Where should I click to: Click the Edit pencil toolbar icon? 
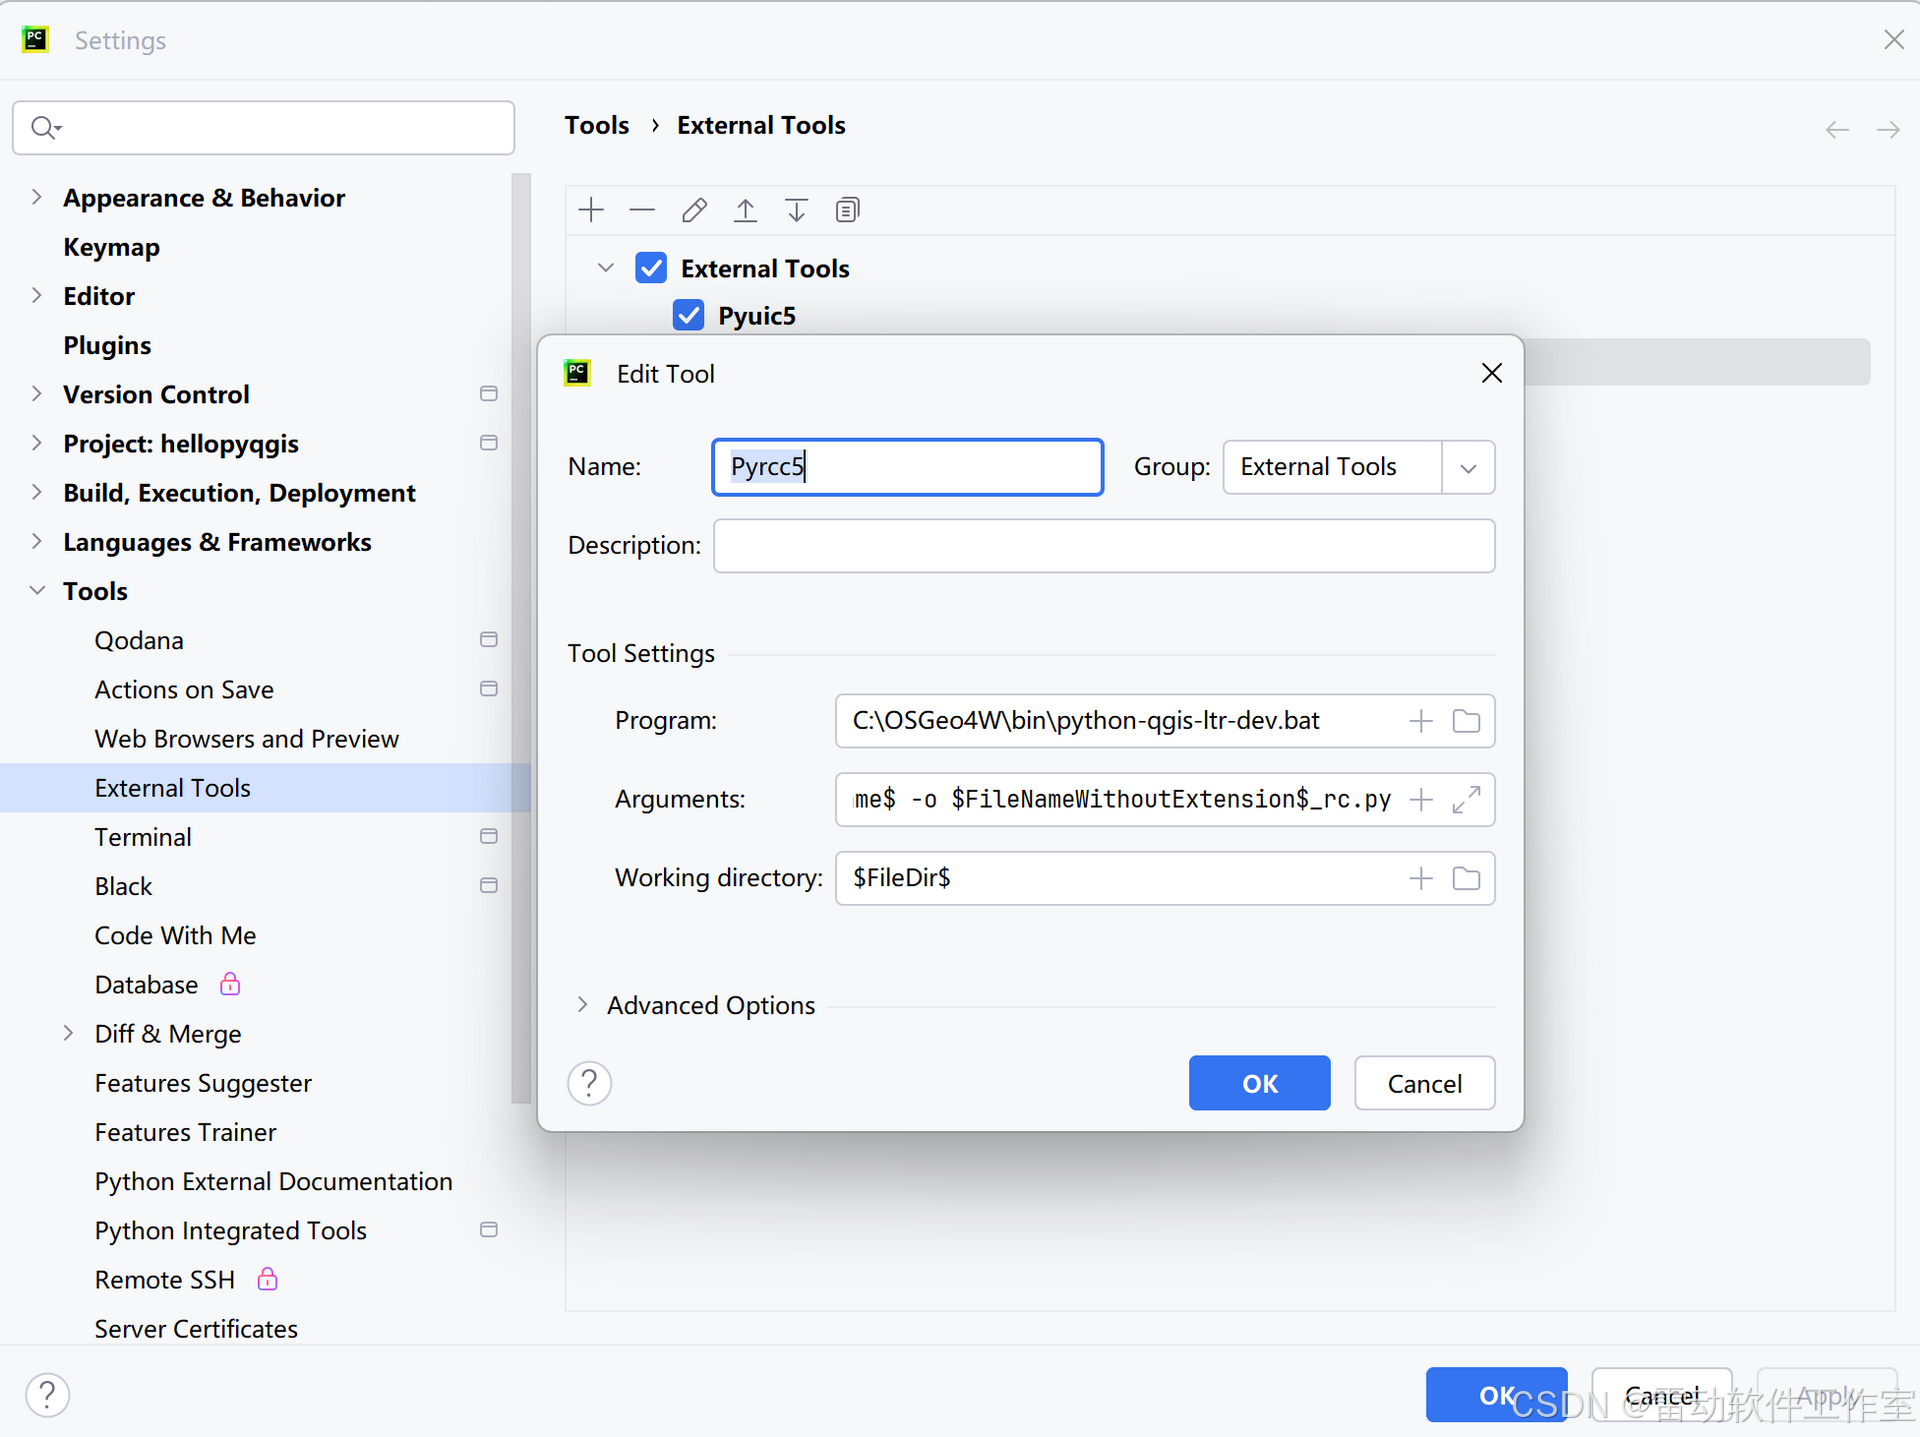coord(694,210)
